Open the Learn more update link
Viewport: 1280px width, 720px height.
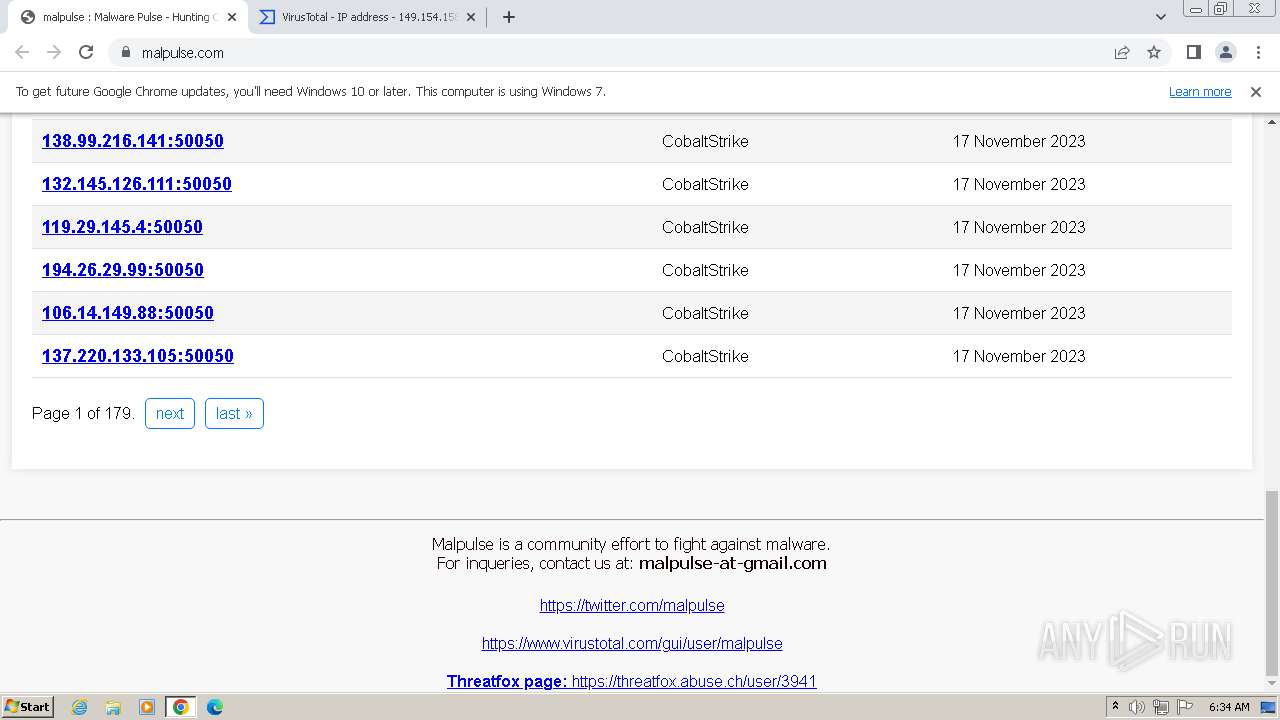[1200, 92]
